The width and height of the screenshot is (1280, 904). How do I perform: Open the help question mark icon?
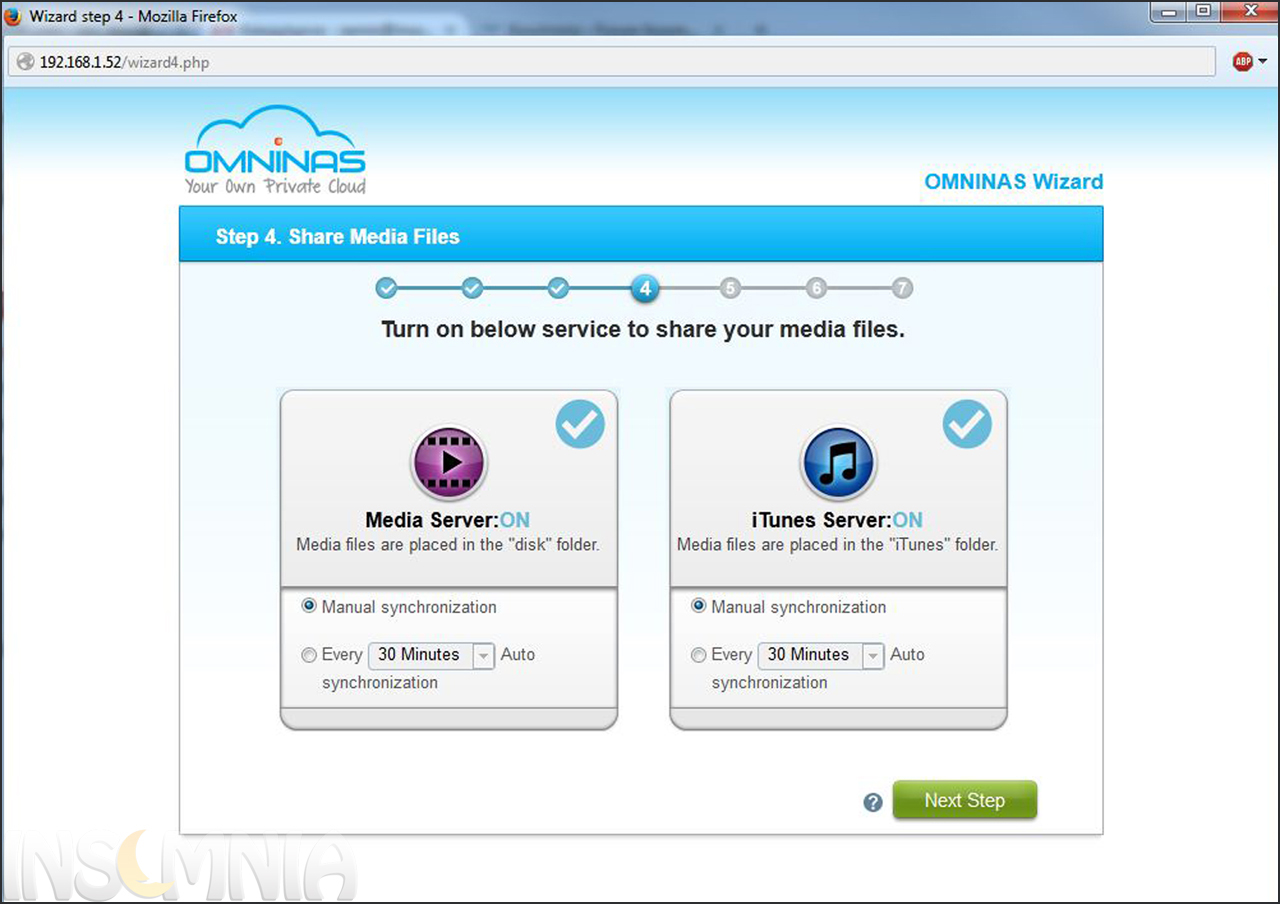(873, 802)
